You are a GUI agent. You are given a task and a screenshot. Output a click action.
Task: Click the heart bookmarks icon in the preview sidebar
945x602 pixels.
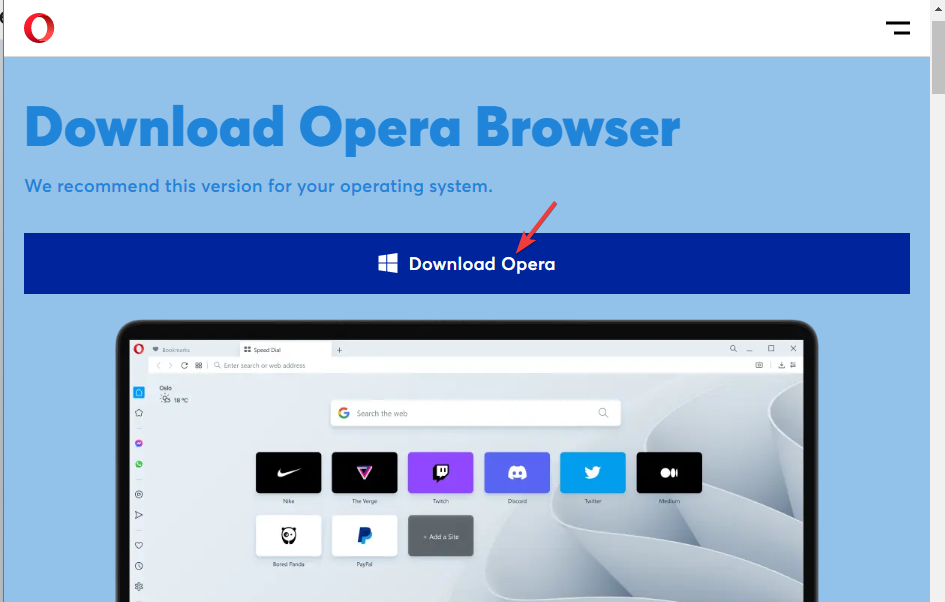point(139,545)
